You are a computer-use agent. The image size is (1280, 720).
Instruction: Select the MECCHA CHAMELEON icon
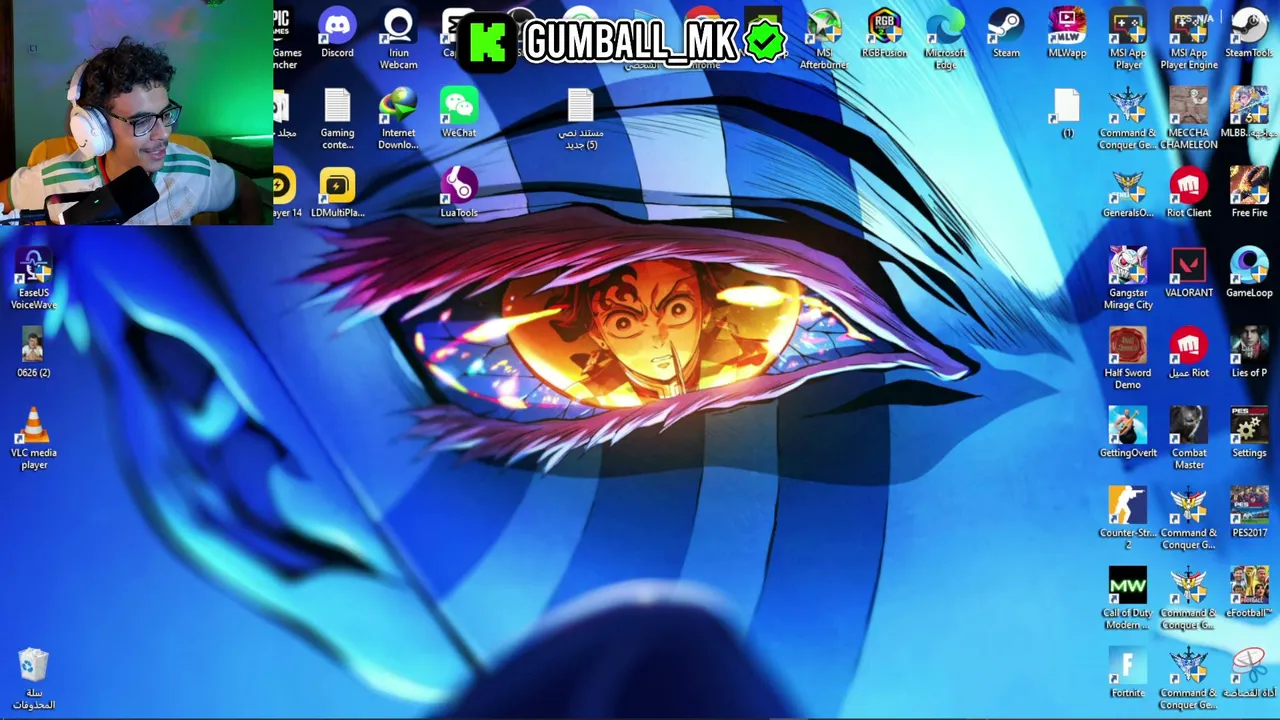(x=1189, y=119)
